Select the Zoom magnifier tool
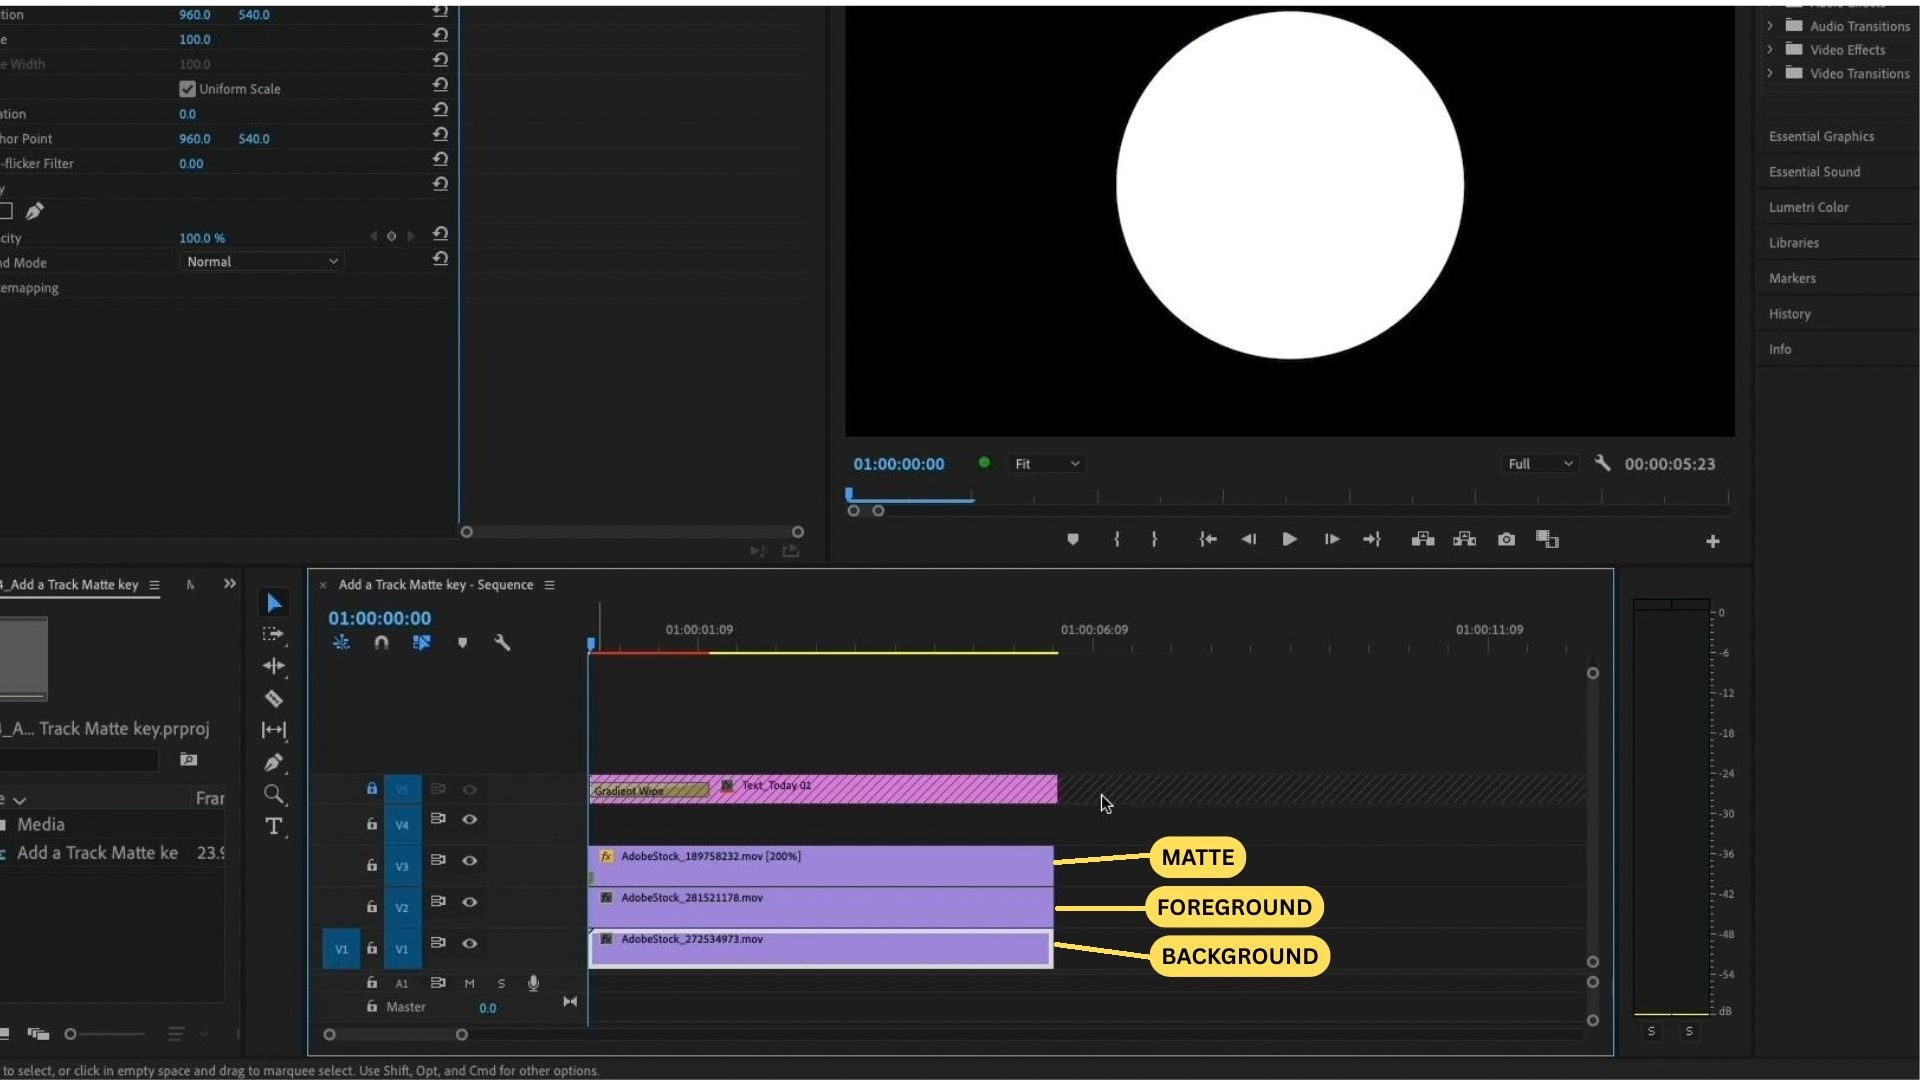 (273, 795)
